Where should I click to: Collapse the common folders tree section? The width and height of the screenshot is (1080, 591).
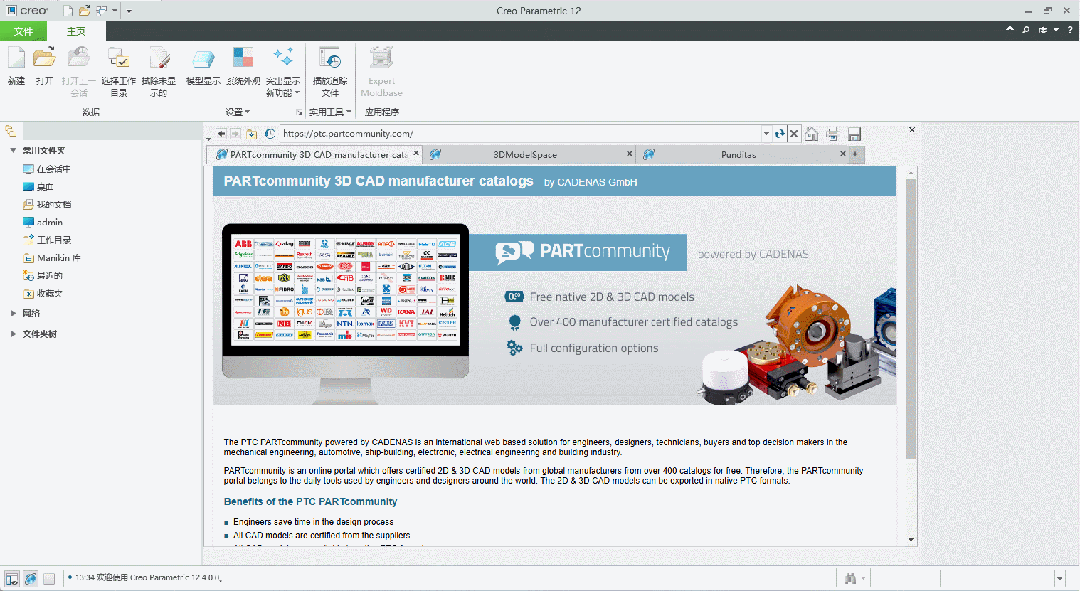click(x=13, y=150)
